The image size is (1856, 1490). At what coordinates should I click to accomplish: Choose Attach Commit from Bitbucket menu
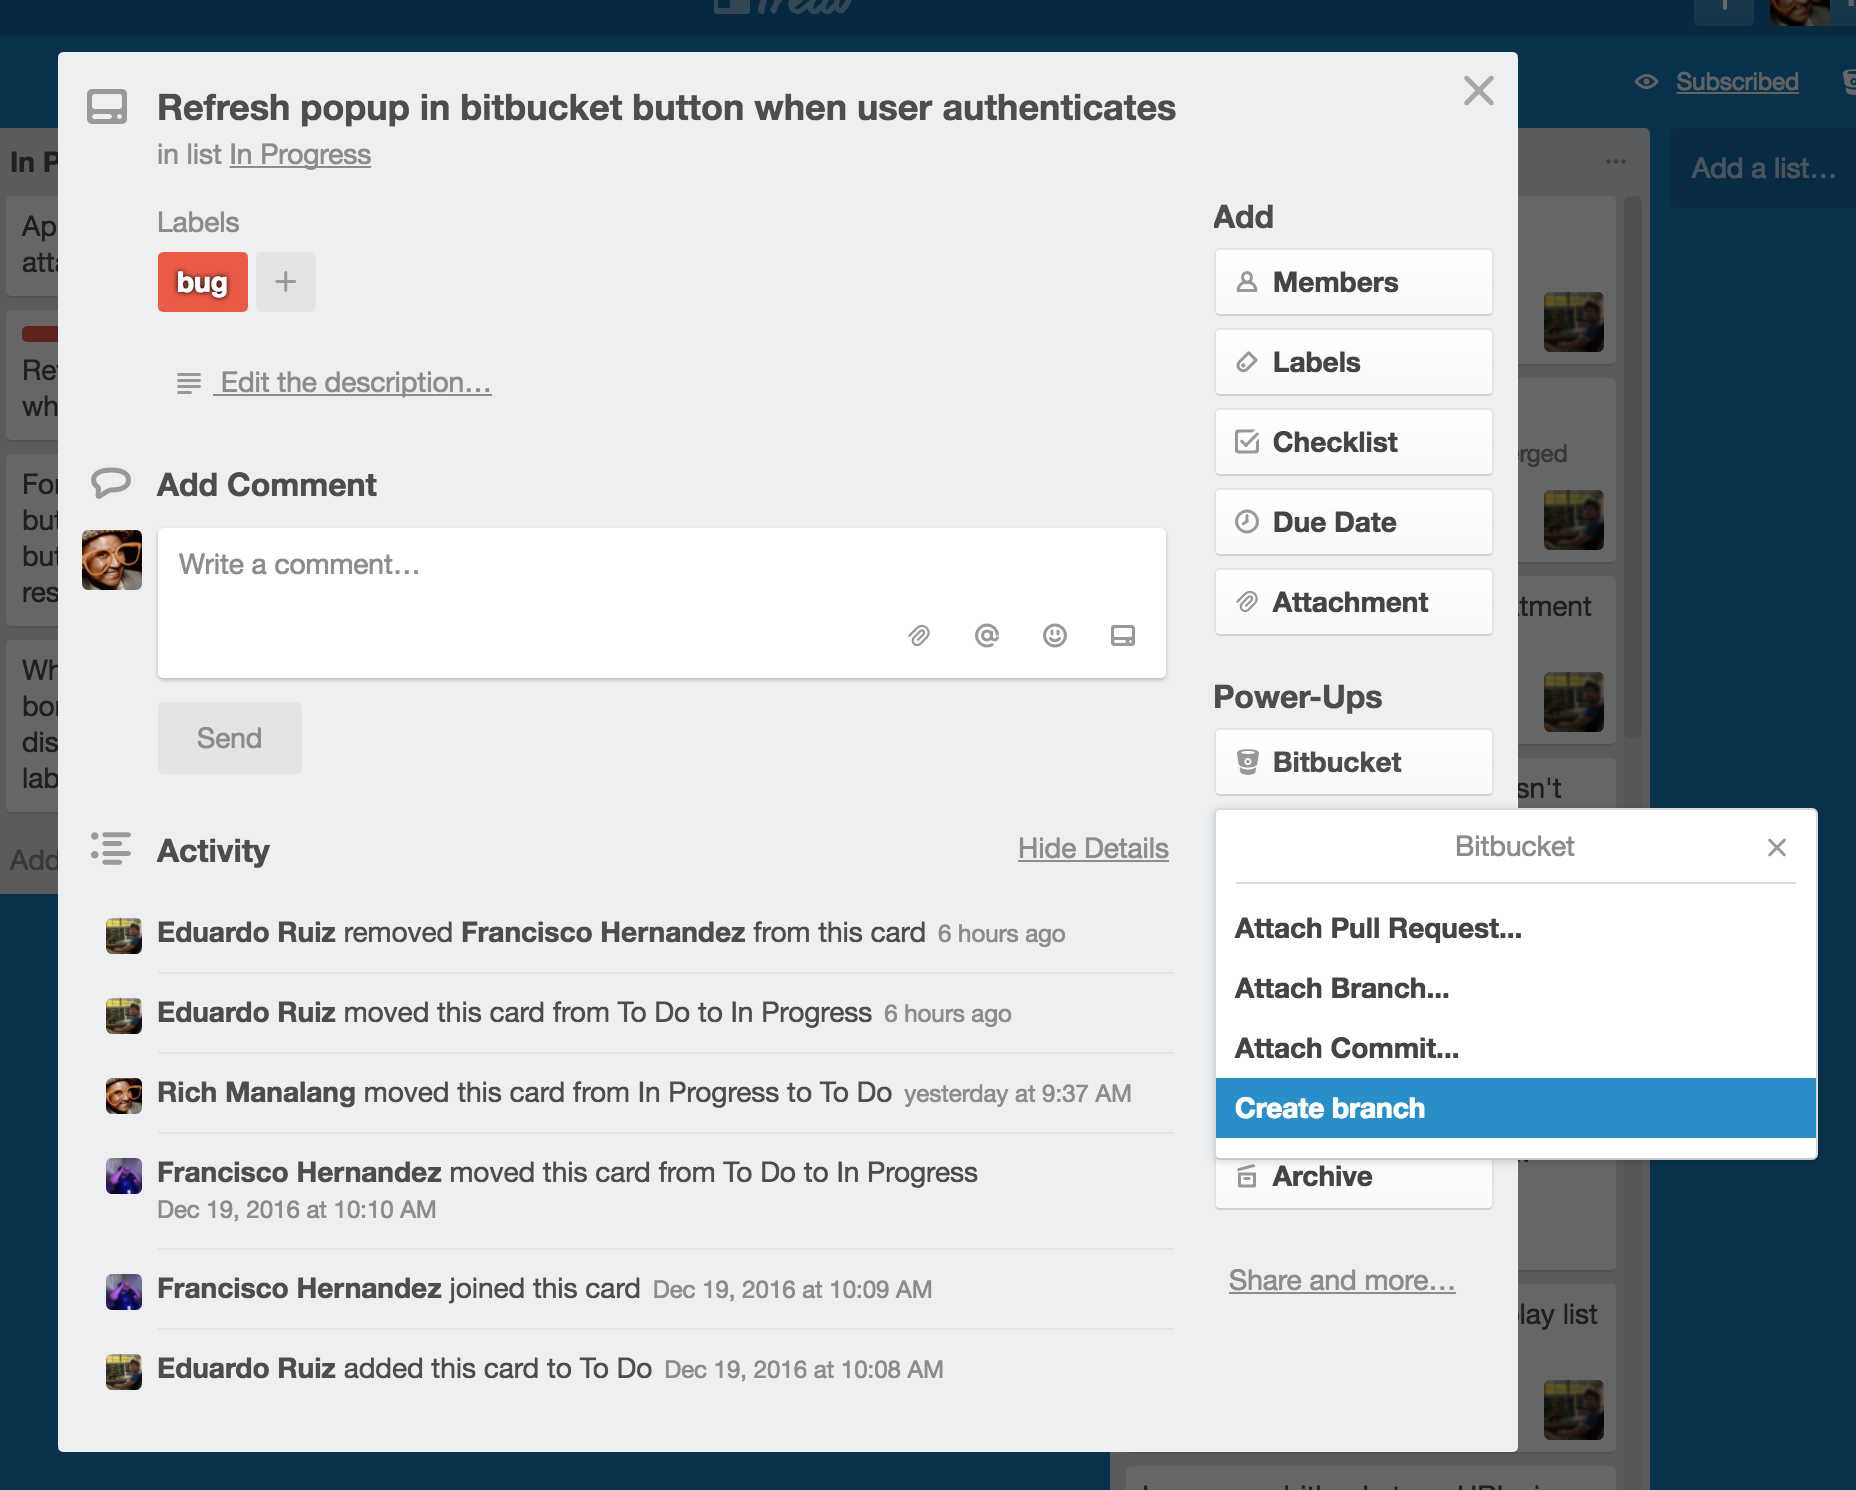point(1345,1048)
